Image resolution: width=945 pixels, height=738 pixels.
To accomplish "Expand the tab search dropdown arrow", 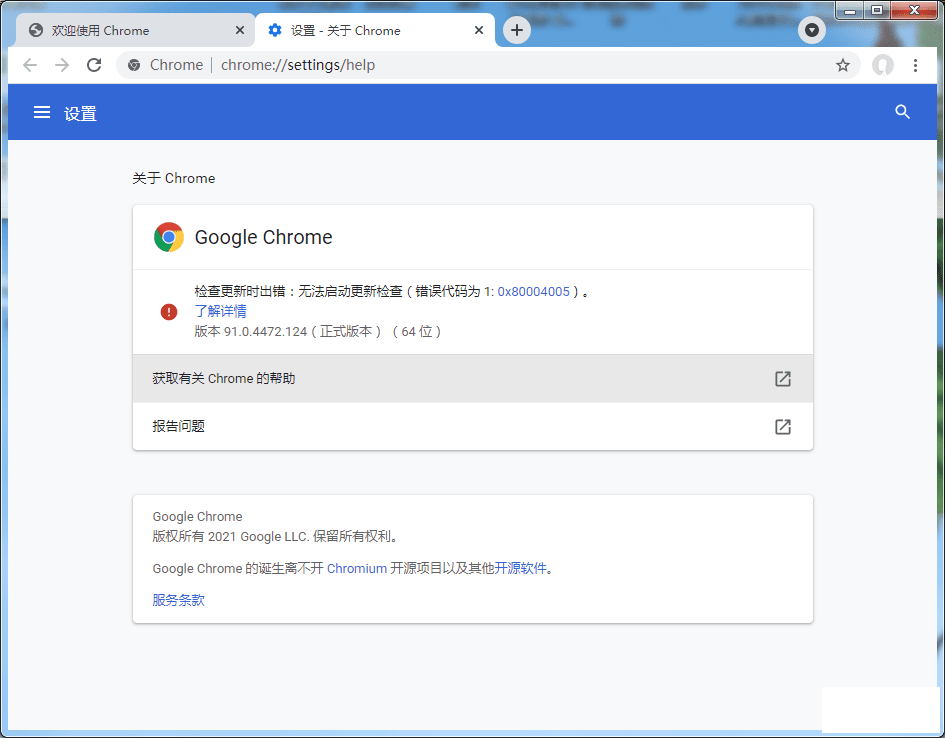I will pos(812,30).
